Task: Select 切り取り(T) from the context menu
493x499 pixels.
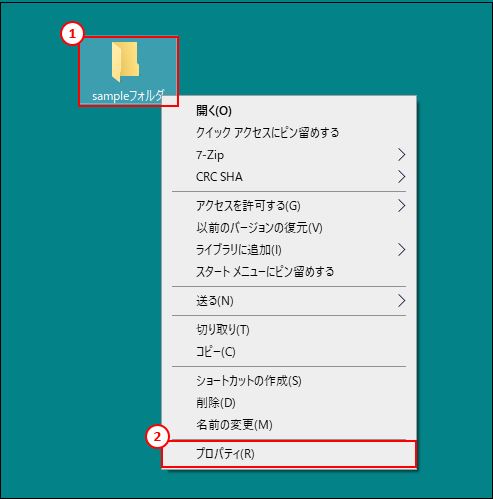Action: [x=289, y=330]
